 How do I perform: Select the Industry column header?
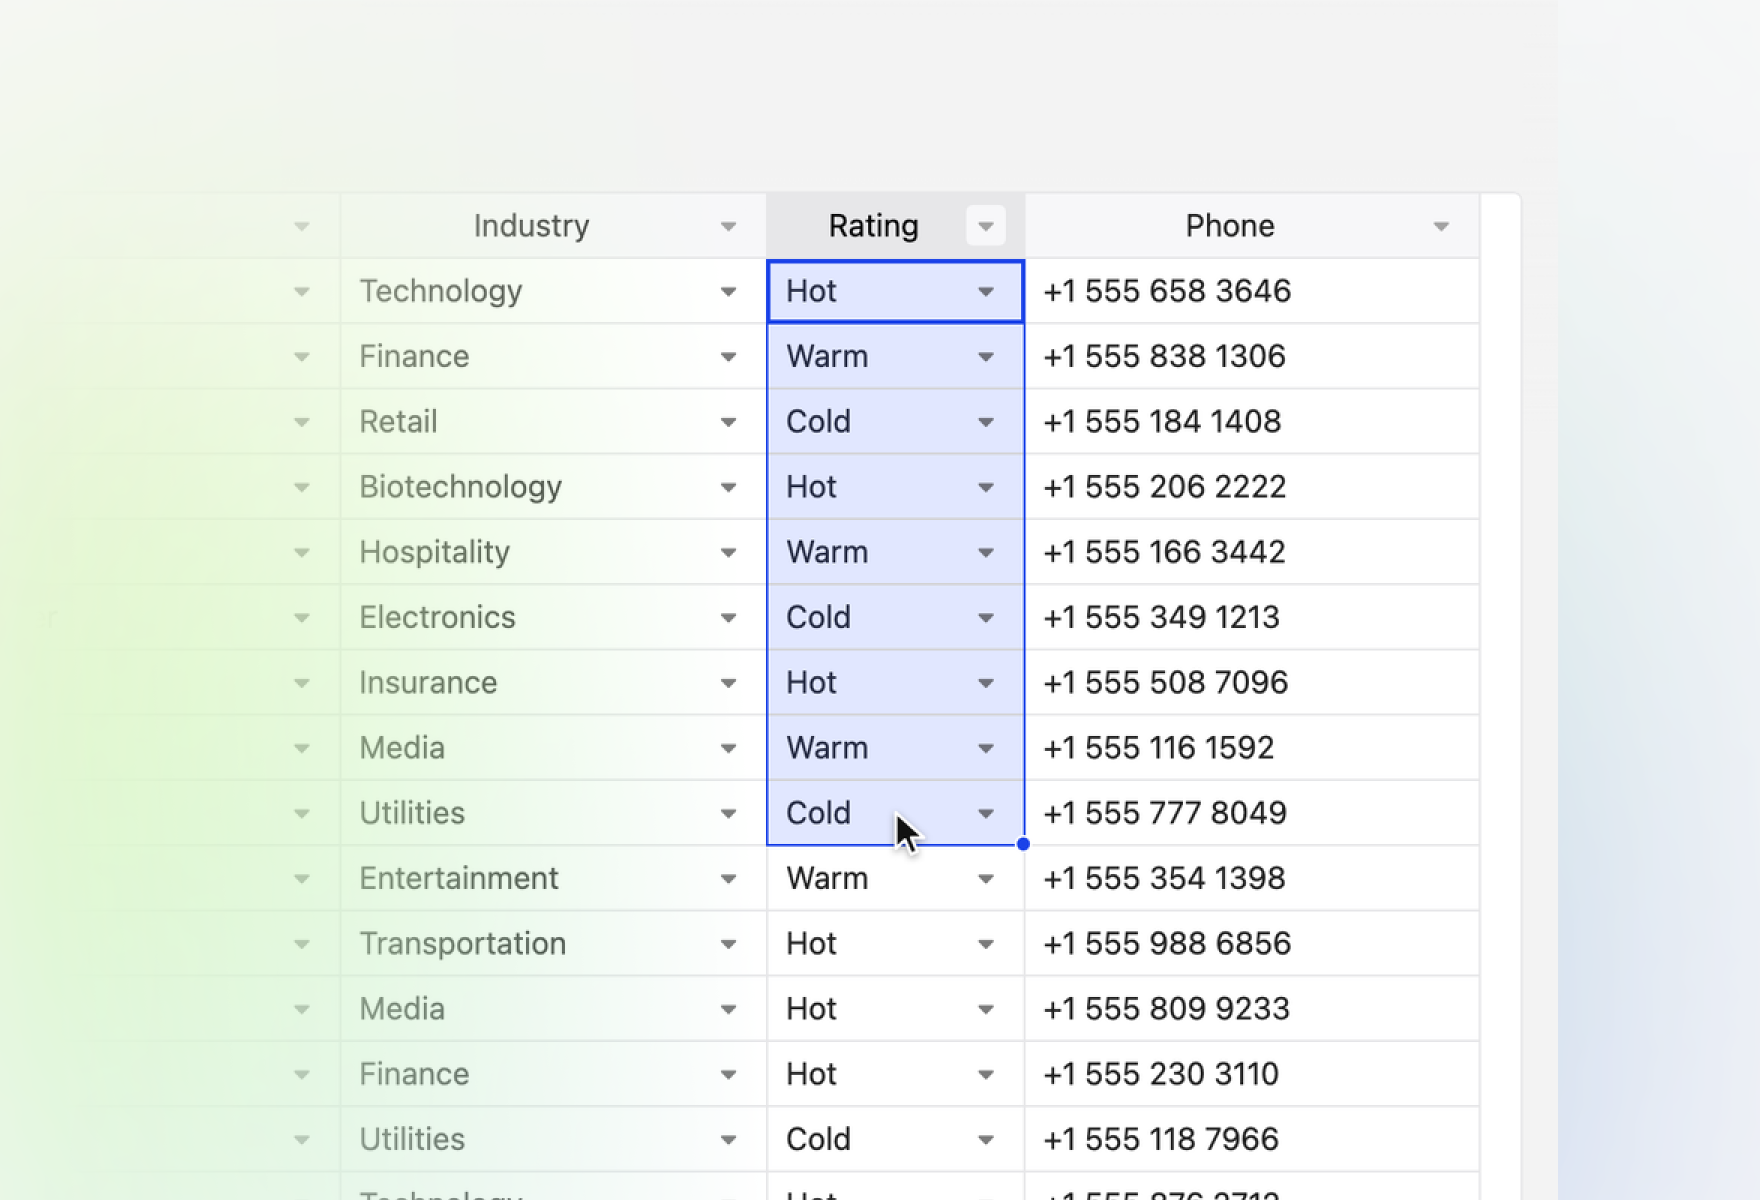(553, 226)
